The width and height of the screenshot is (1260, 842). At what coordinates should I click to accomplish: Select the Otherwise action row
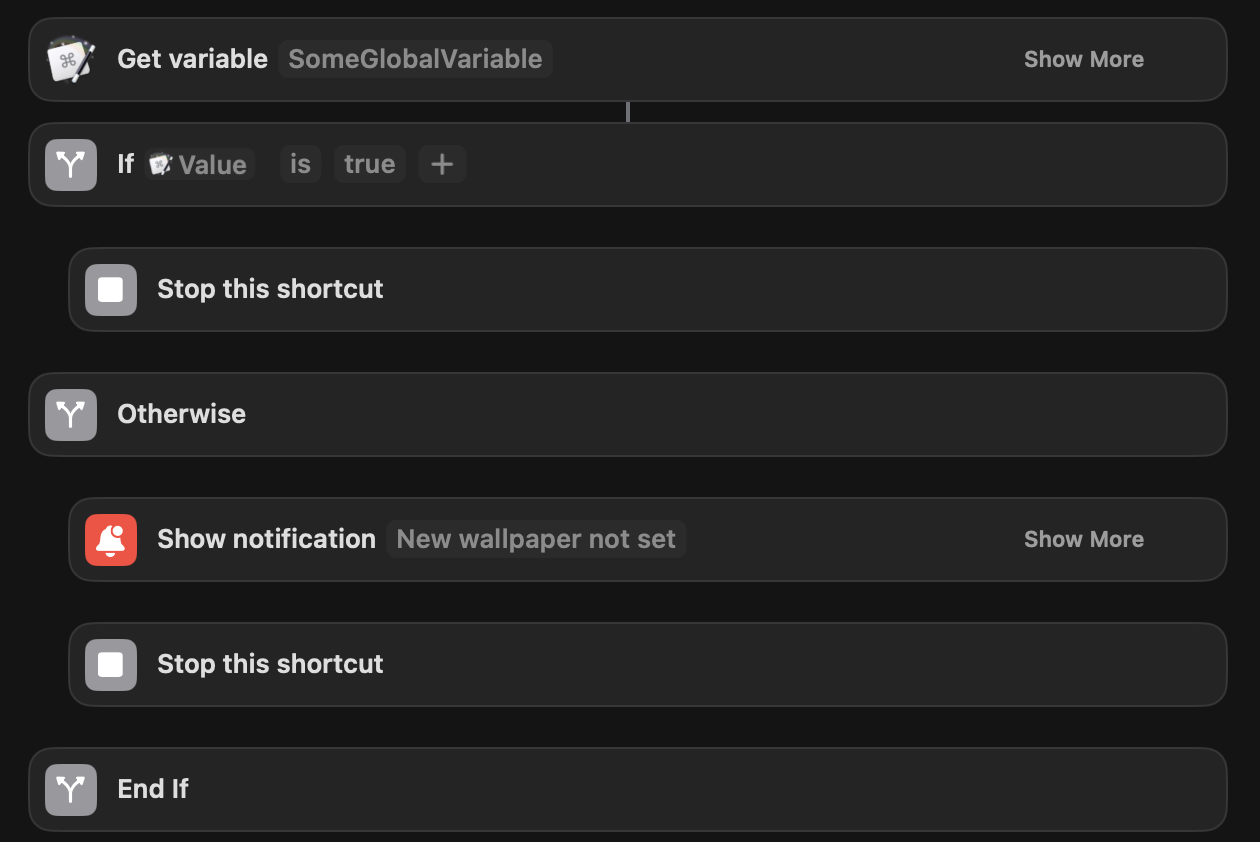tap(700, 414)
